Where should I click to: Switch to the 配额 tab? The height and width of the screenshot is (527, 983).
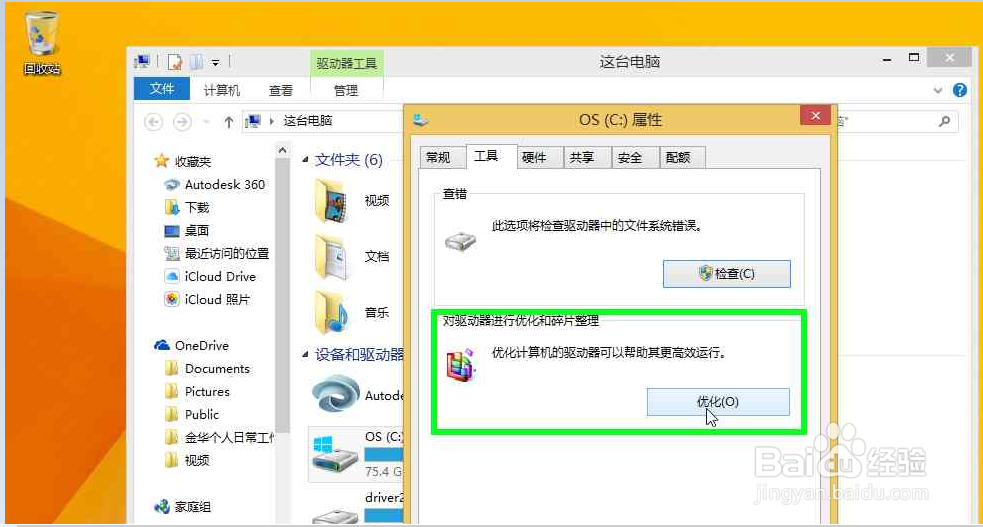point(678,157)
